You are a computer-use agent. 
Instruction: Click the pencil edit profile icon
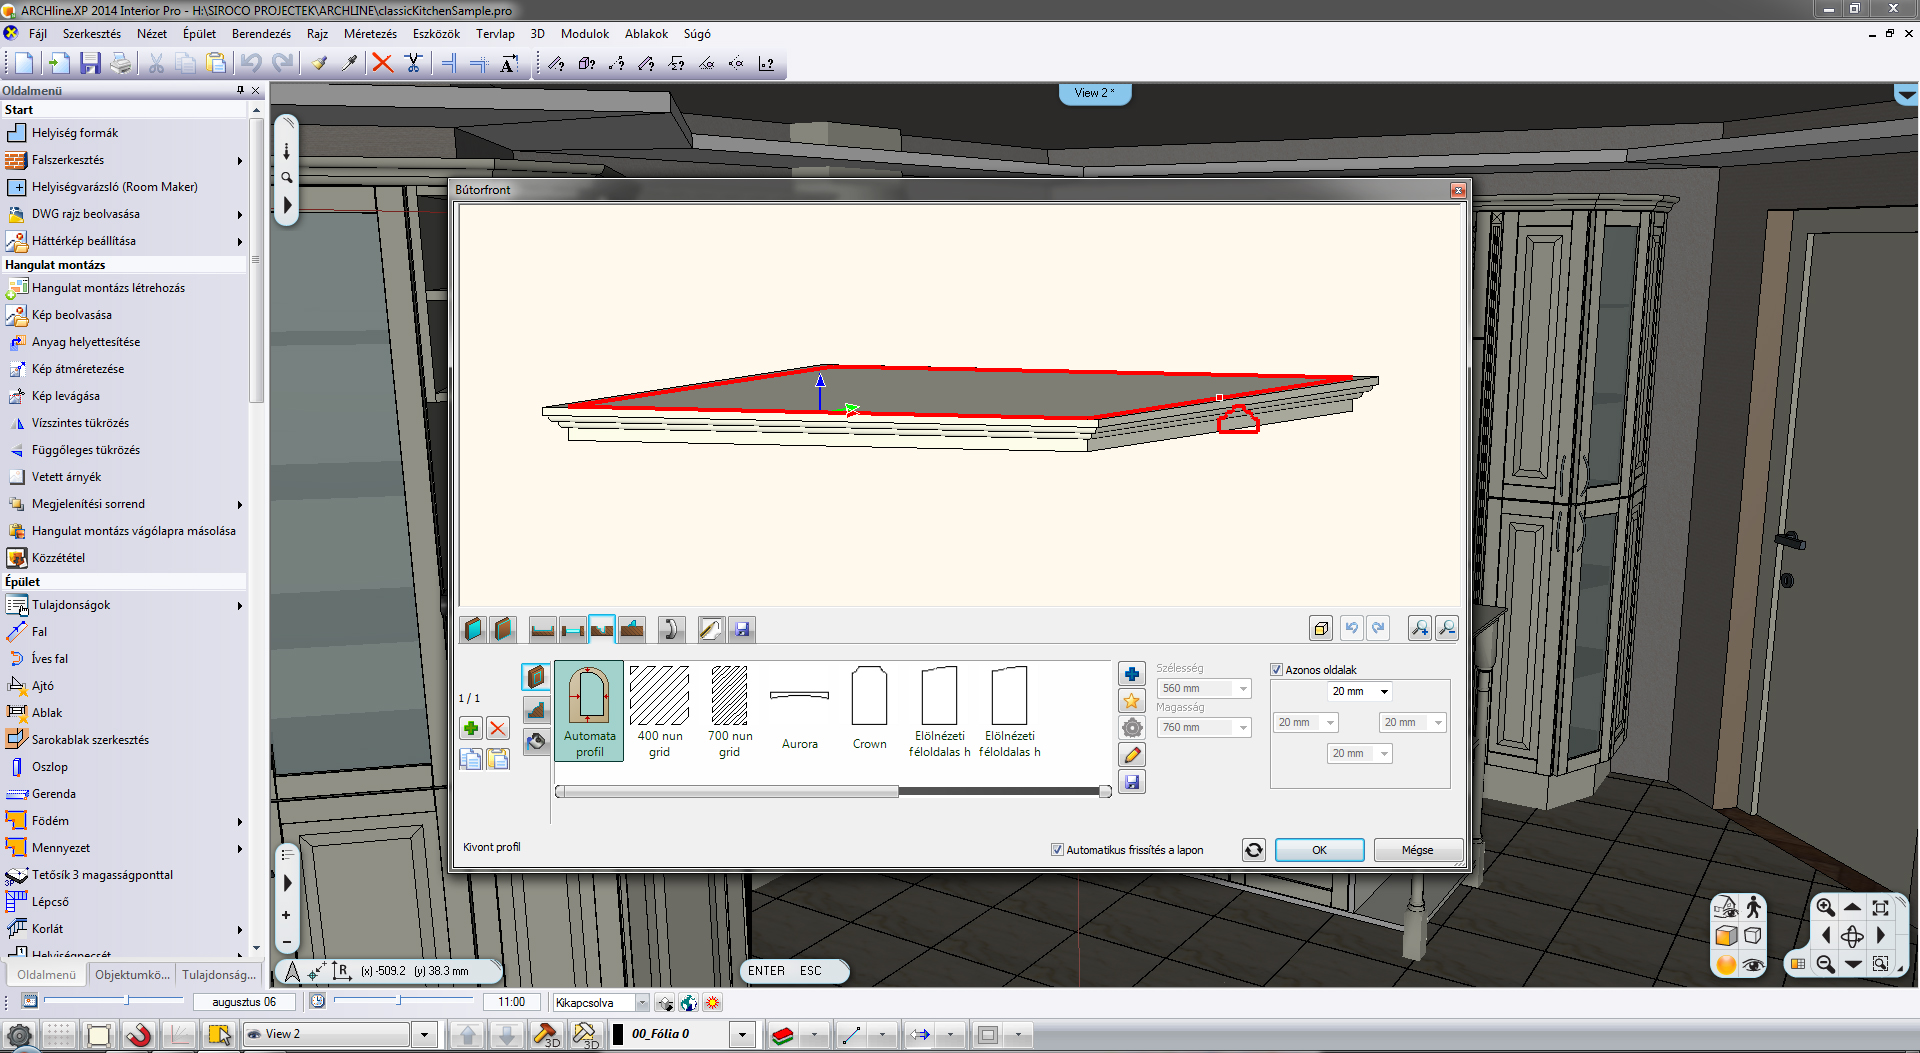pyautogui.click(x=1132, y=755)
